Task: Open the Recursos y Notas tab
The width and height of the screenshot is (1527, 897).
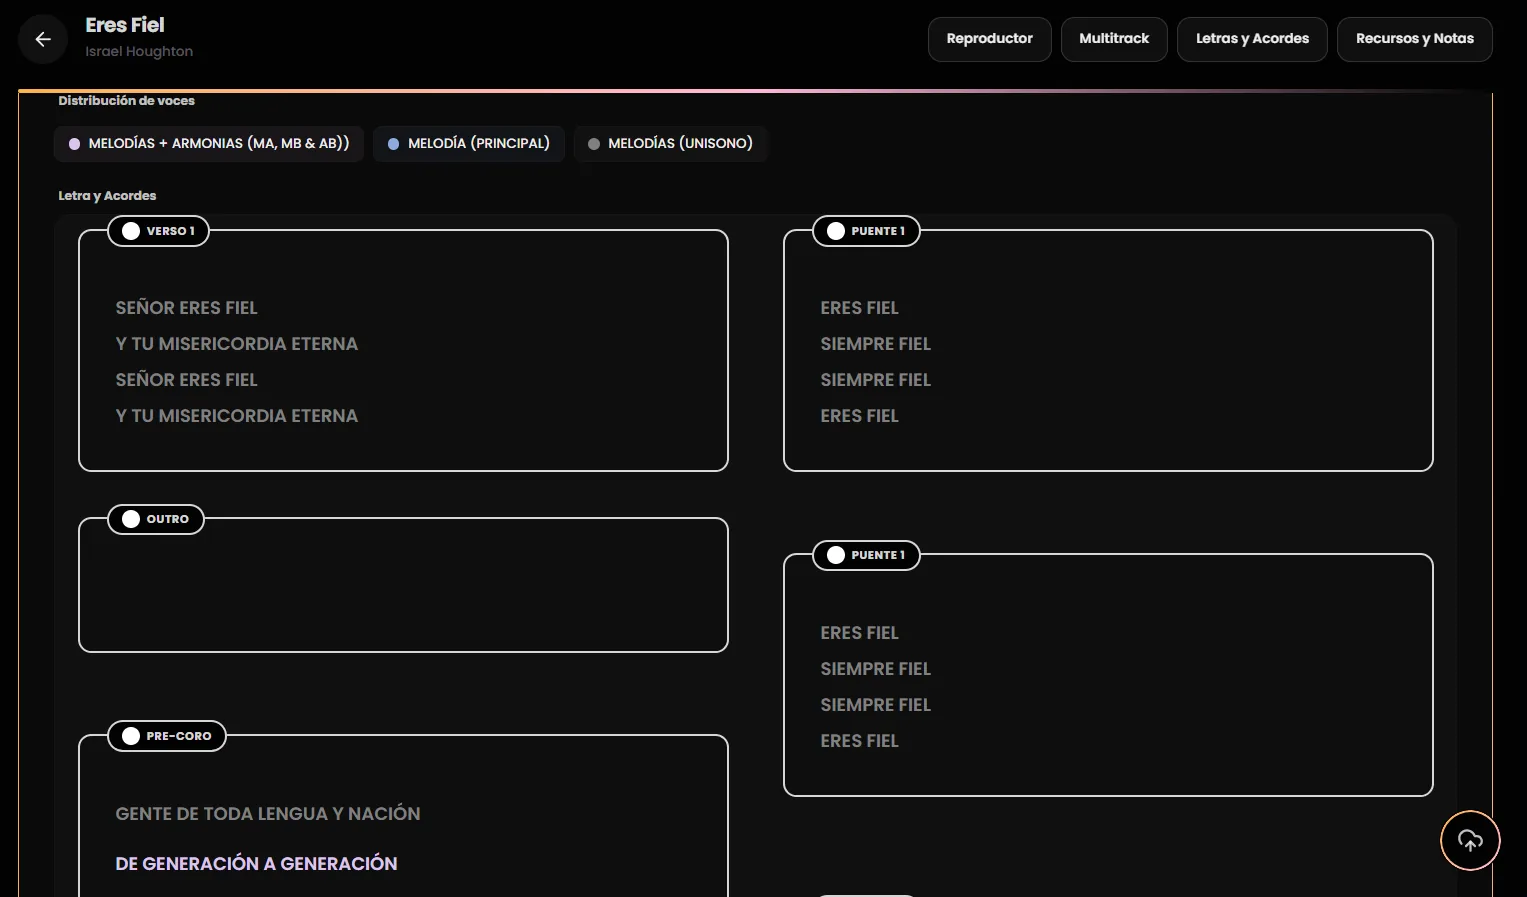Action: click(x=1414, y=39)
